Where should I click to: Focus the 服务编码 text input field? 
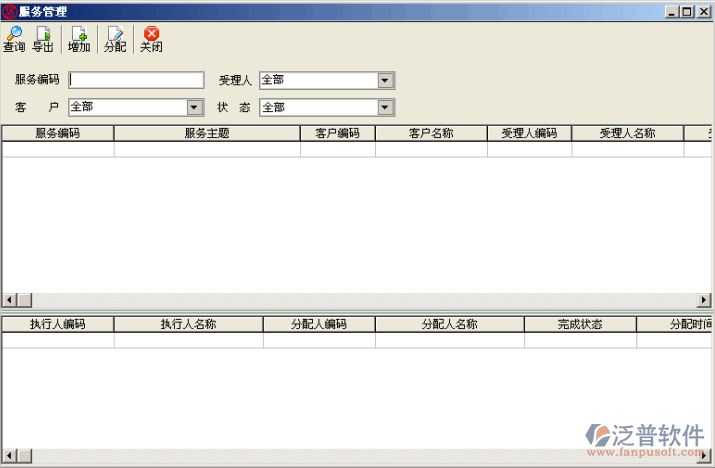tap(136, 80)
